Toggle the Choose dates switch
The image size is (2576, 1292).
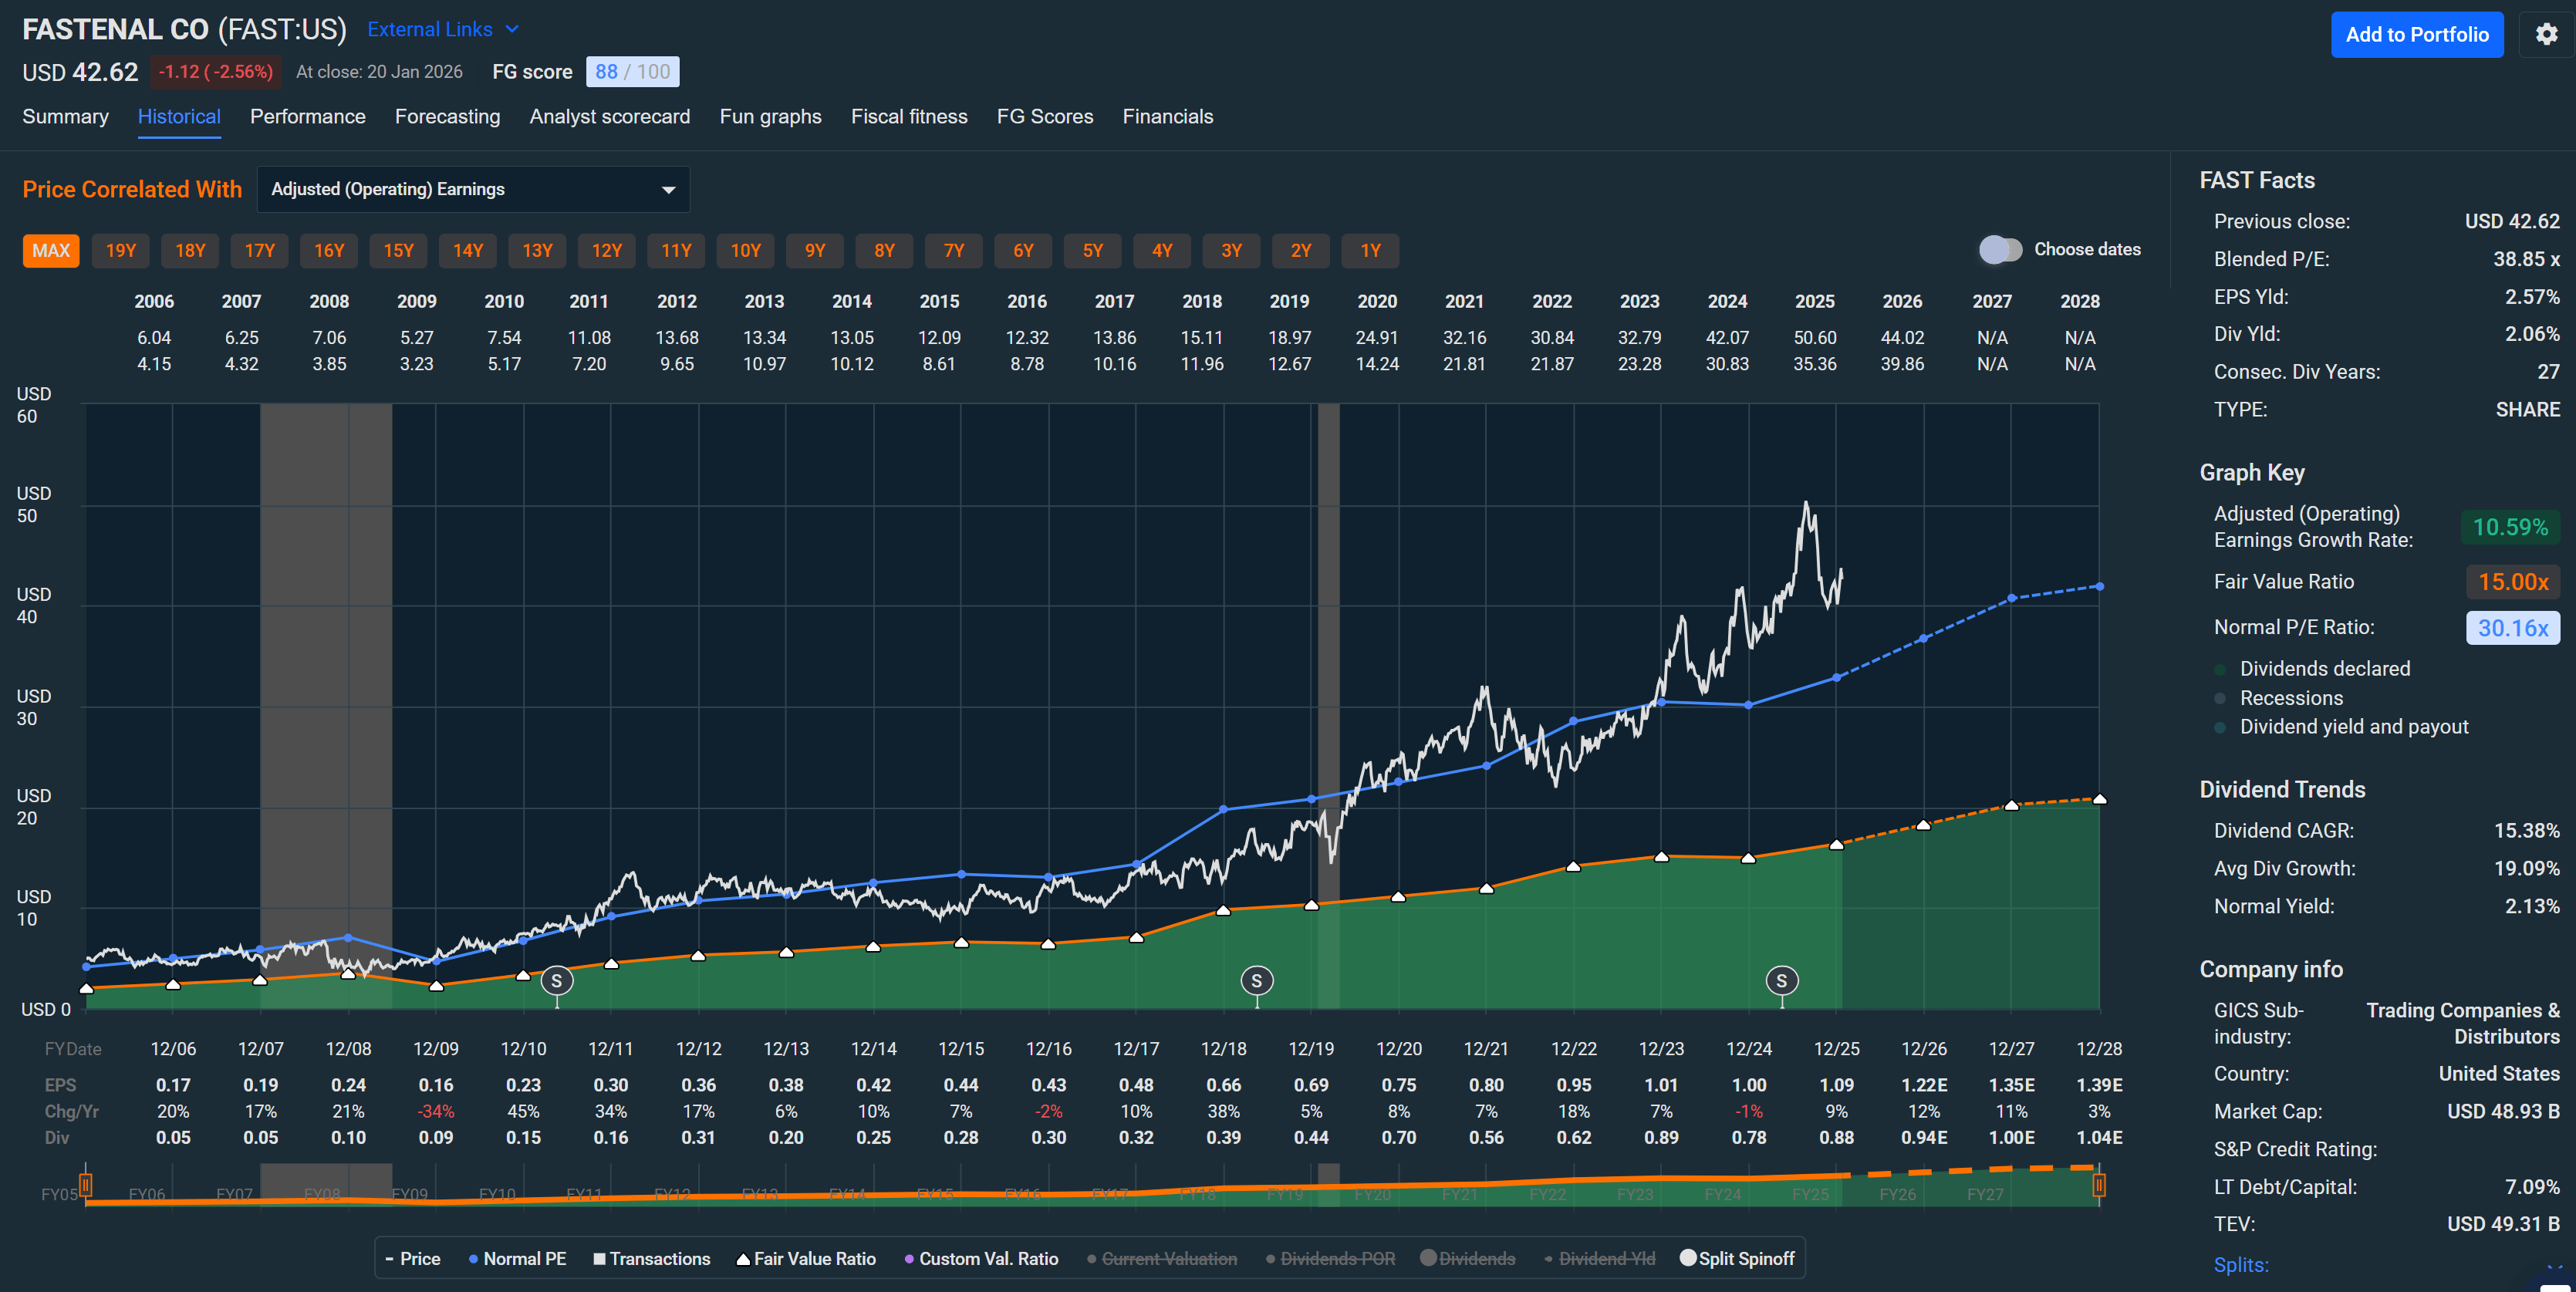coord(2000,249)
